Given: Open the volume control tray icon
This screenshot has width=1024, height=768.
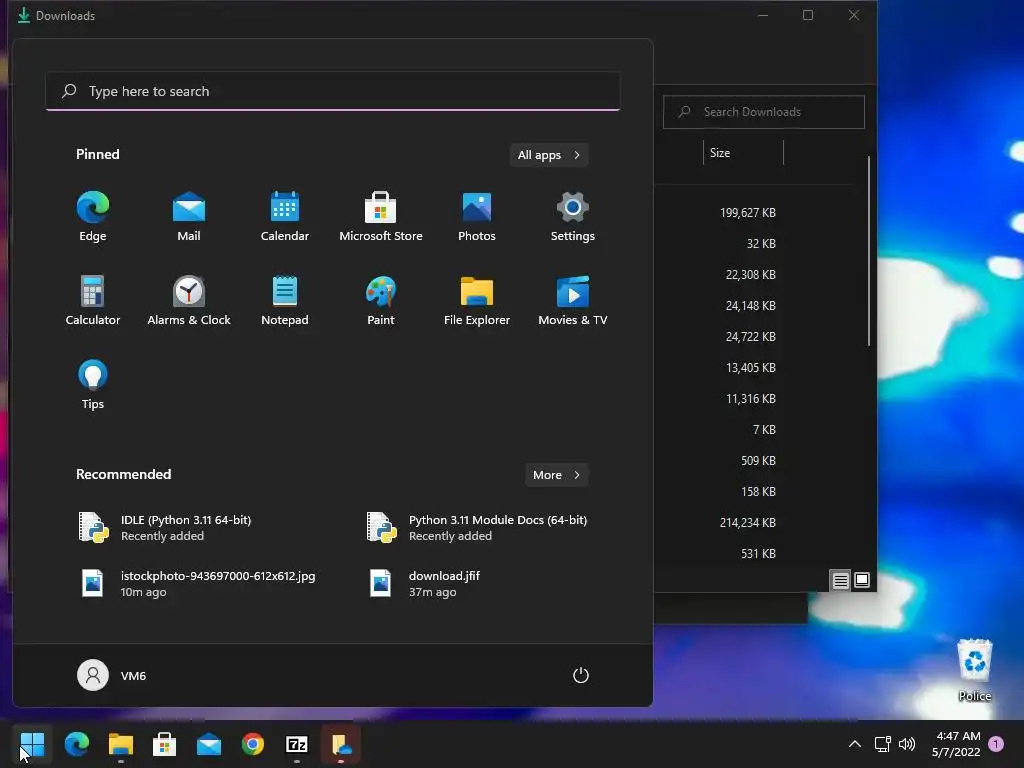Looking at the screenshot, I should click(x=906, y=744).
